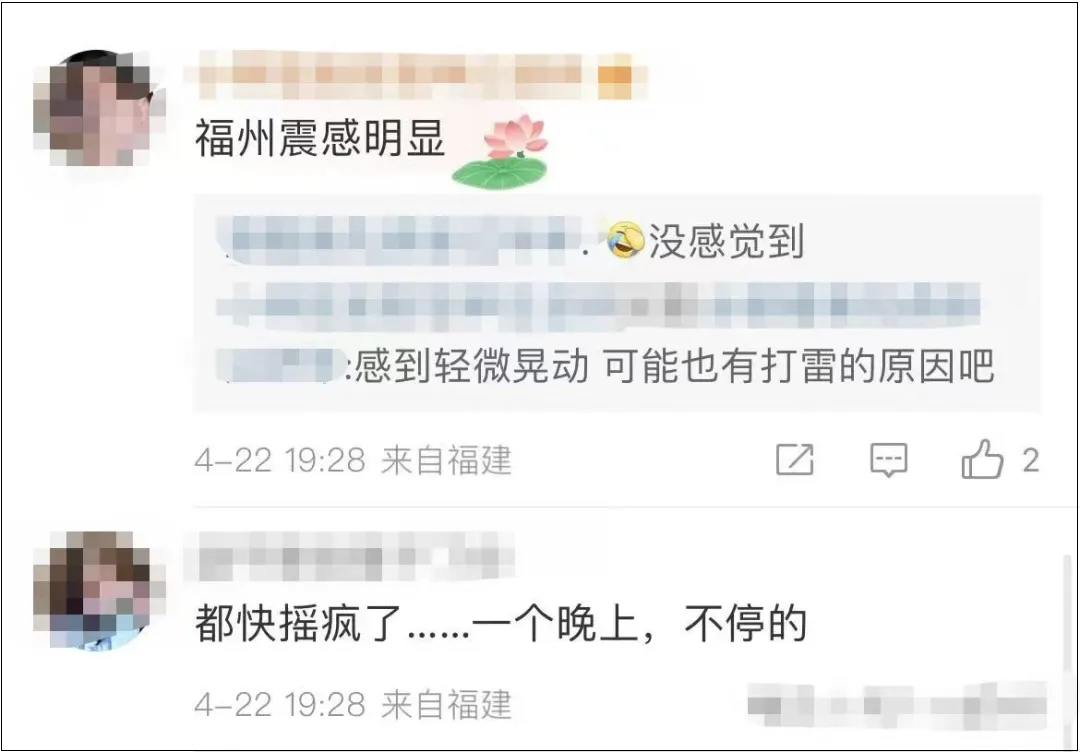Tap the repost icon on first comment

point(795,459)
